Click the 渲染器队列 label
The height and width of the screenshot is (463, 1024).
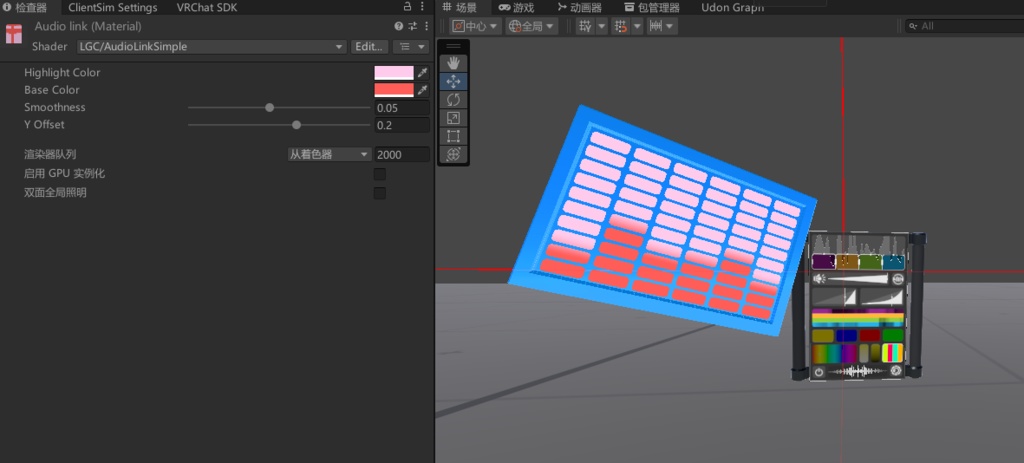point(50,155)
